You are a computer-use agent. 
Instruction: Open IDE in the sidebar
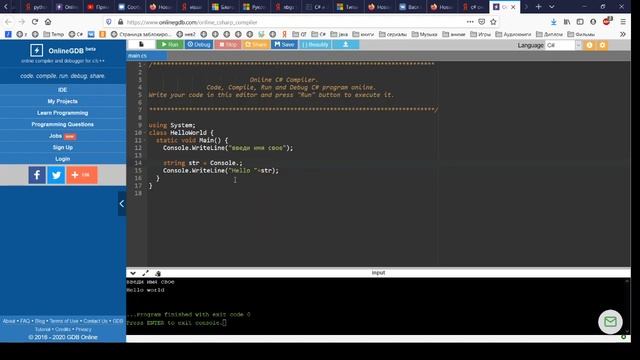click(x=62, y=90)
